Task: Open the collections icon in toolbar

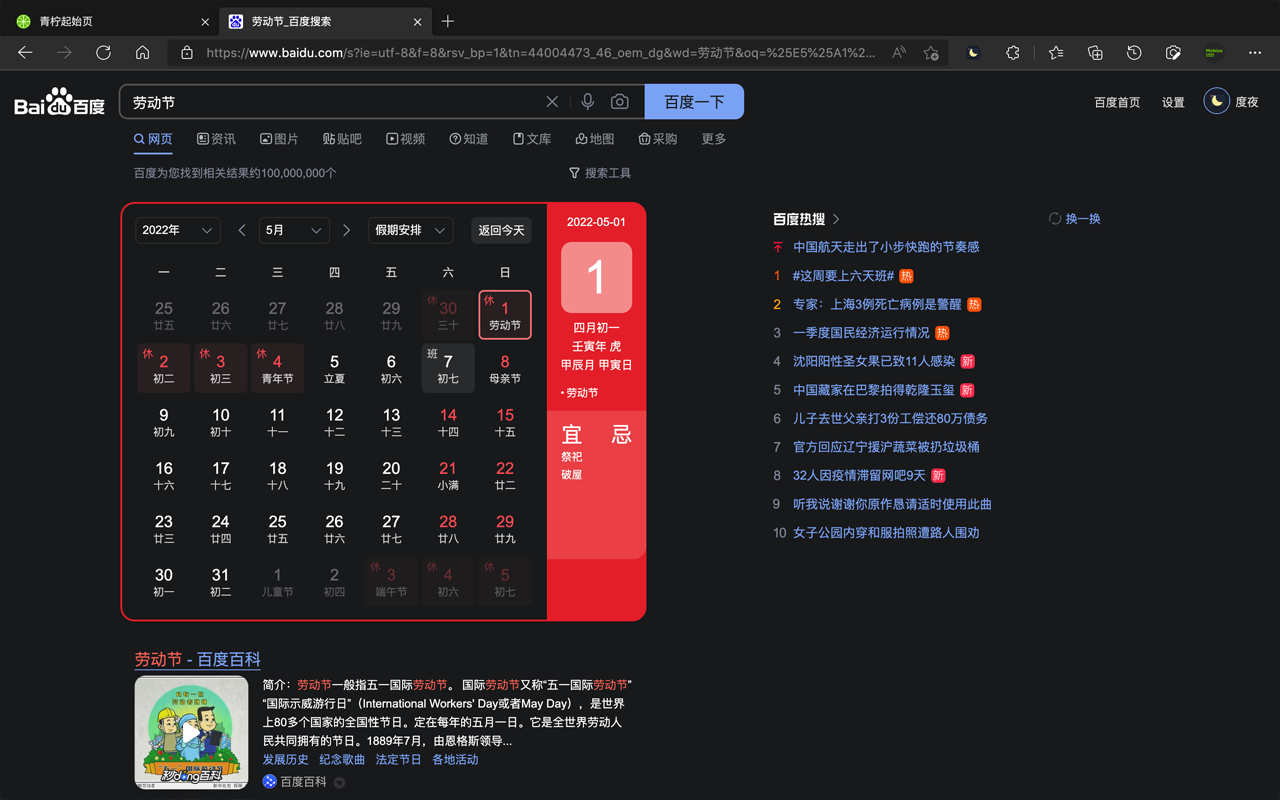Action: [x=1095, y=53]
